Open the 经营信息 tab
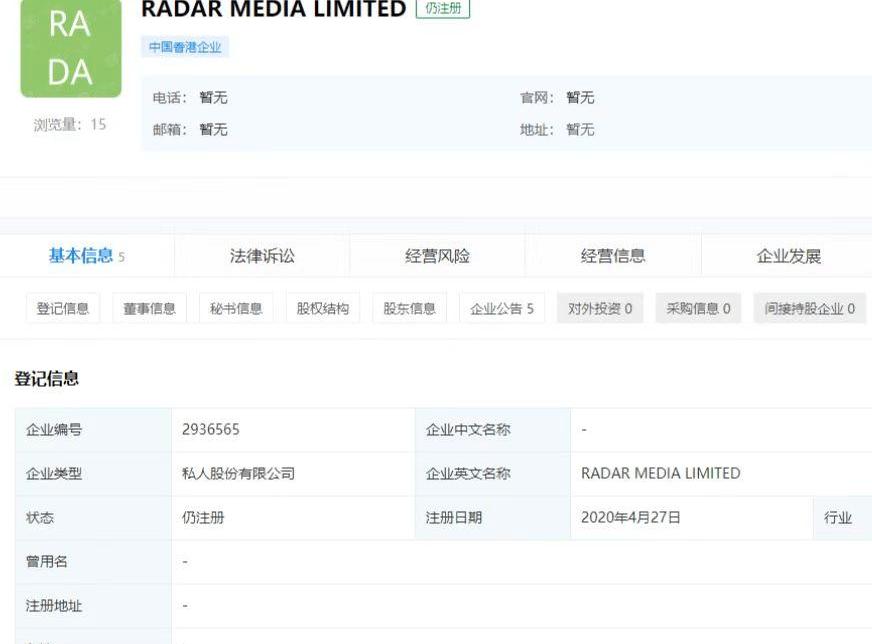The width and height of the screenshot is (872, 644). 613,256
